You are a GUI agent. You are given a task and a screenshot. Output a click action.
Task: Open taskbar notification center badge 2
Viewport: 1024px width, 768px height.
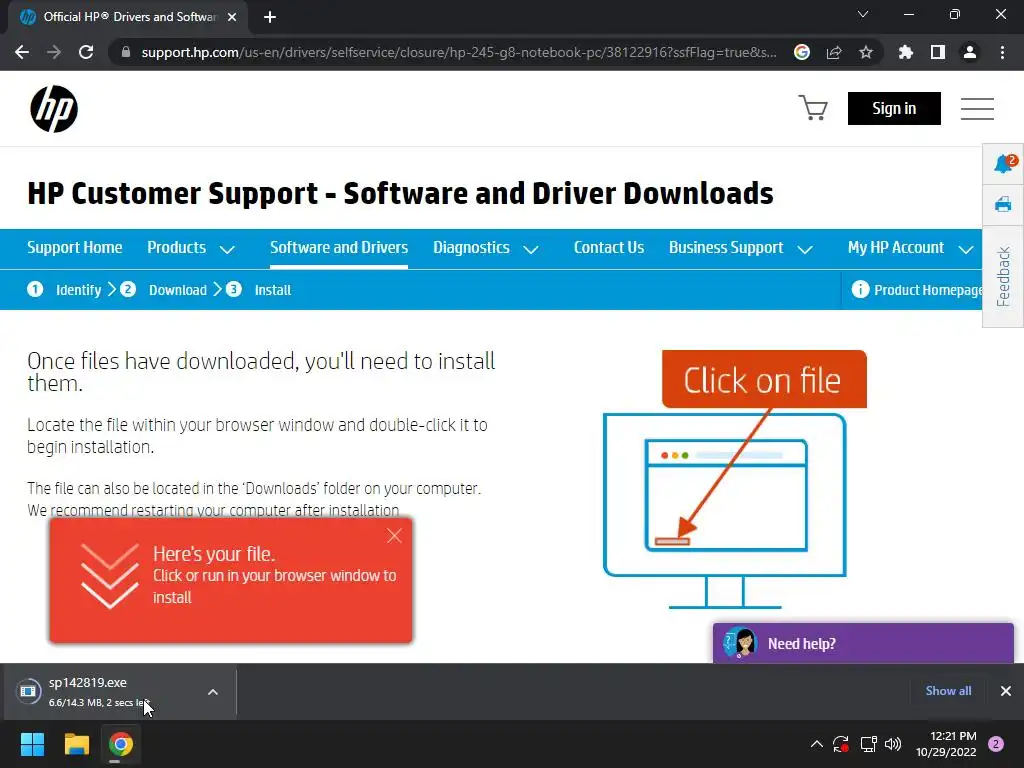pyautogui.click(x=996, y=744)
